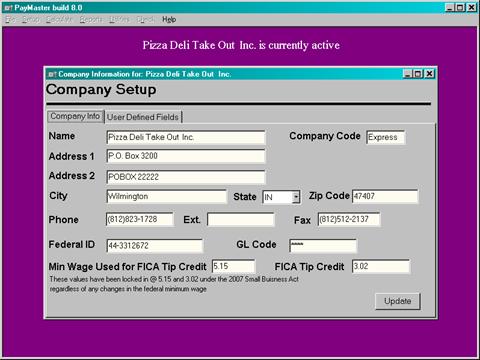Focus the Federal ID field
Screen dimensions: 480x360
click(154, 246)
